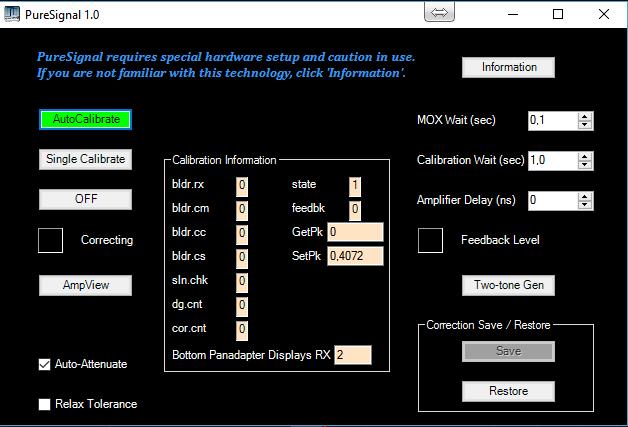Screen dimensions: 628x427
Task: Click the Feedback Level indicator box
Action: pos(431,240)
